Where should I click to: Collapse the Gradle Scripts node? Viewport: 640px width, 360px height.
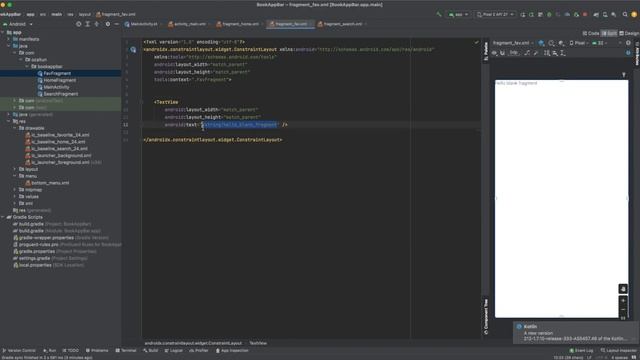click(3, 217)
